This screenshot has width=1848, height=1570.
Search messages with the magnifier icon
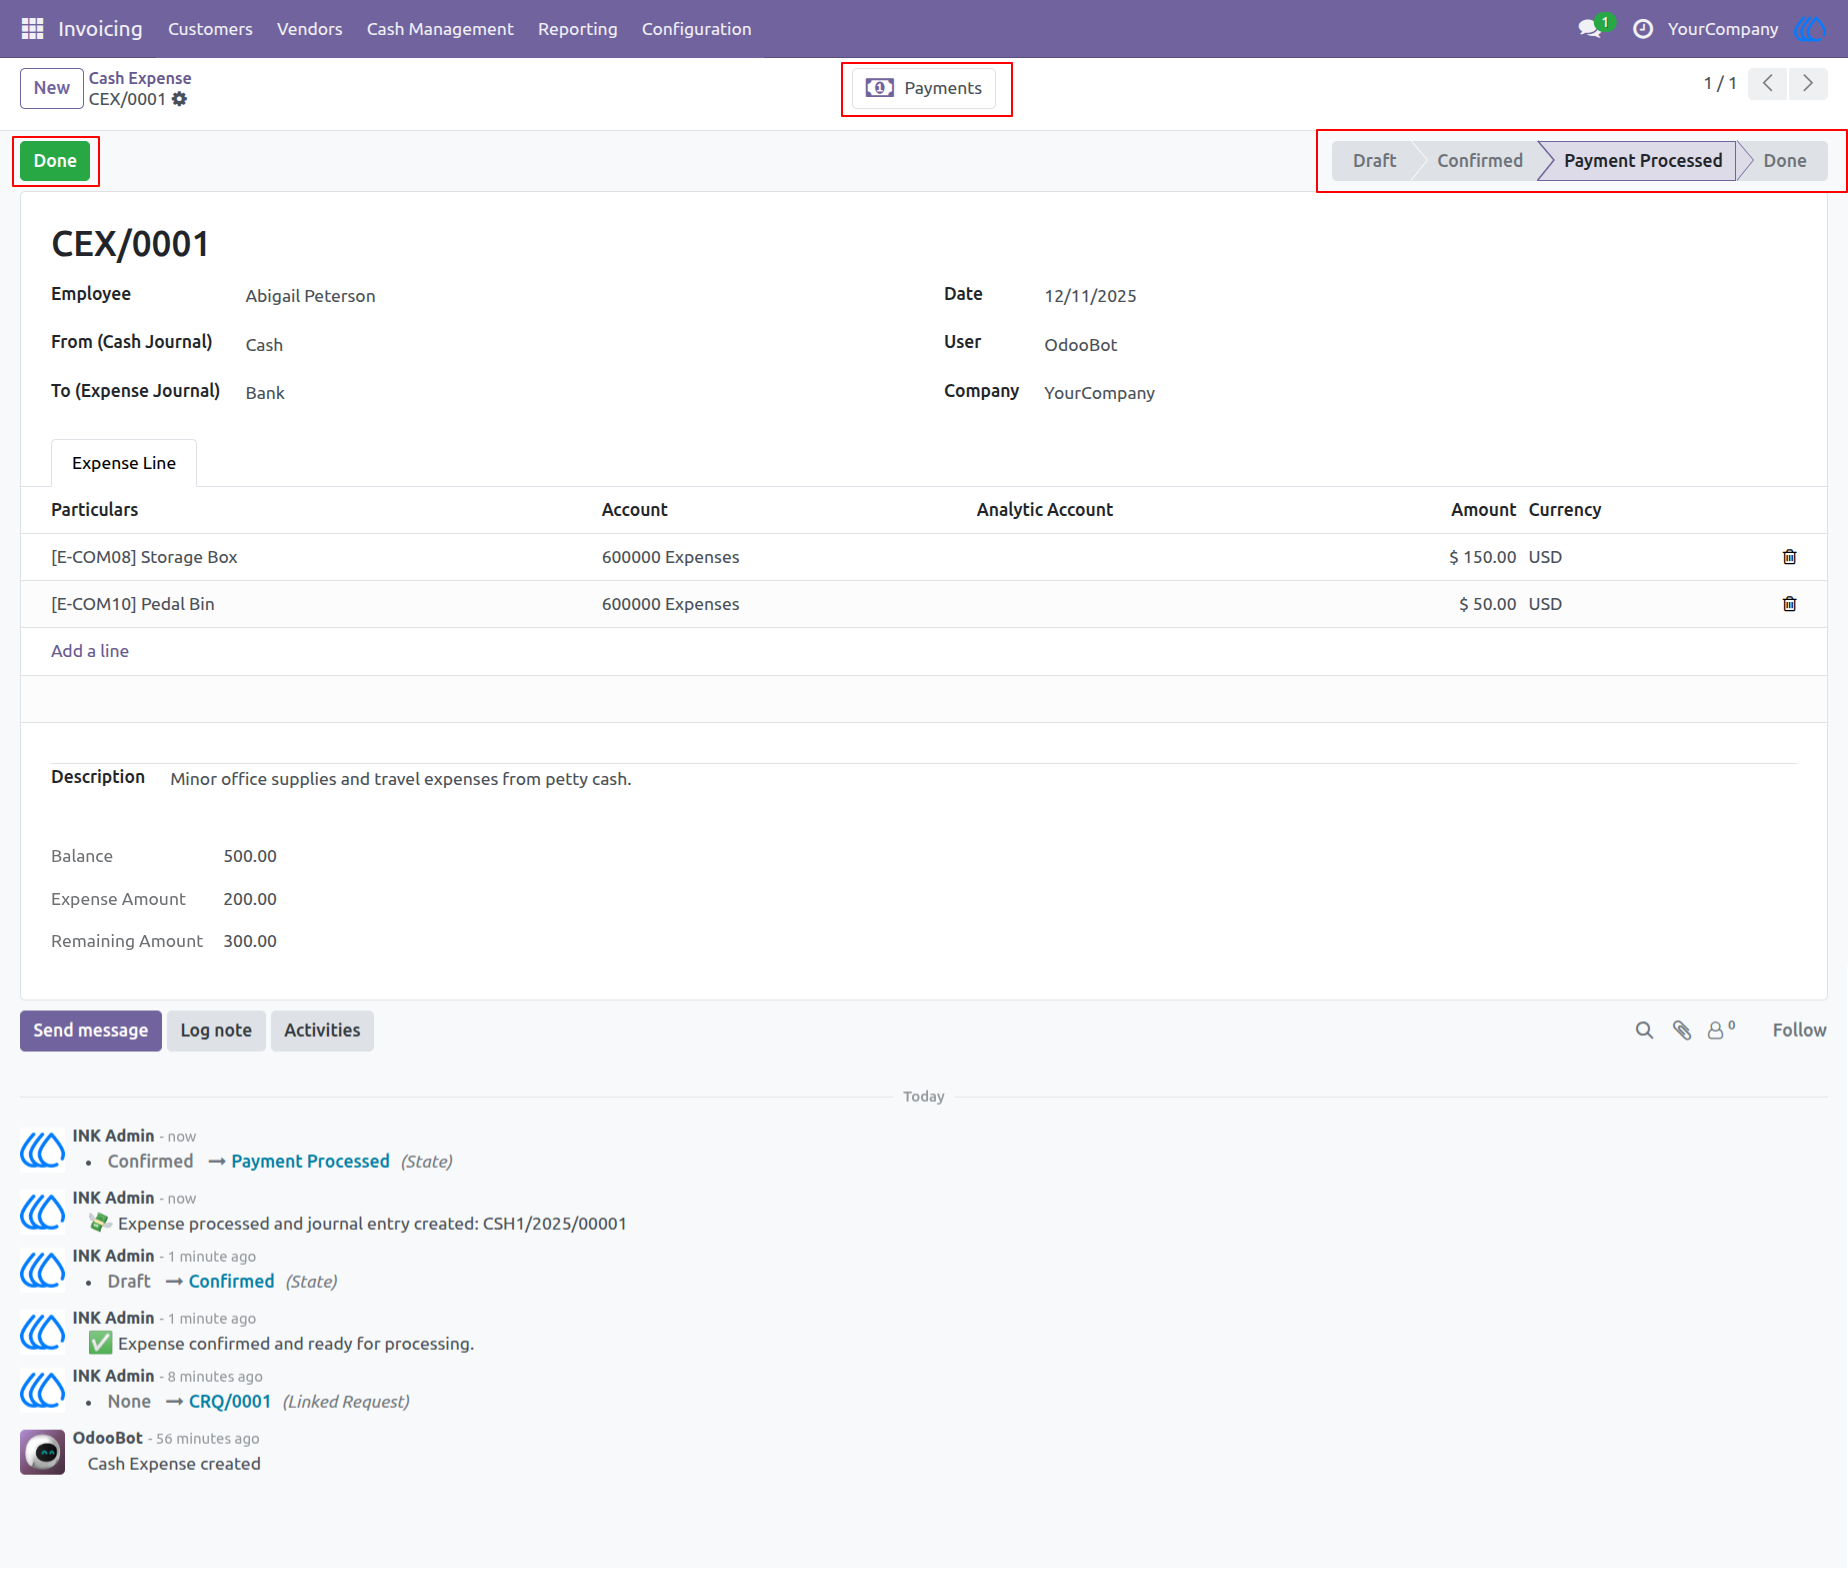coord(1644,1030)
